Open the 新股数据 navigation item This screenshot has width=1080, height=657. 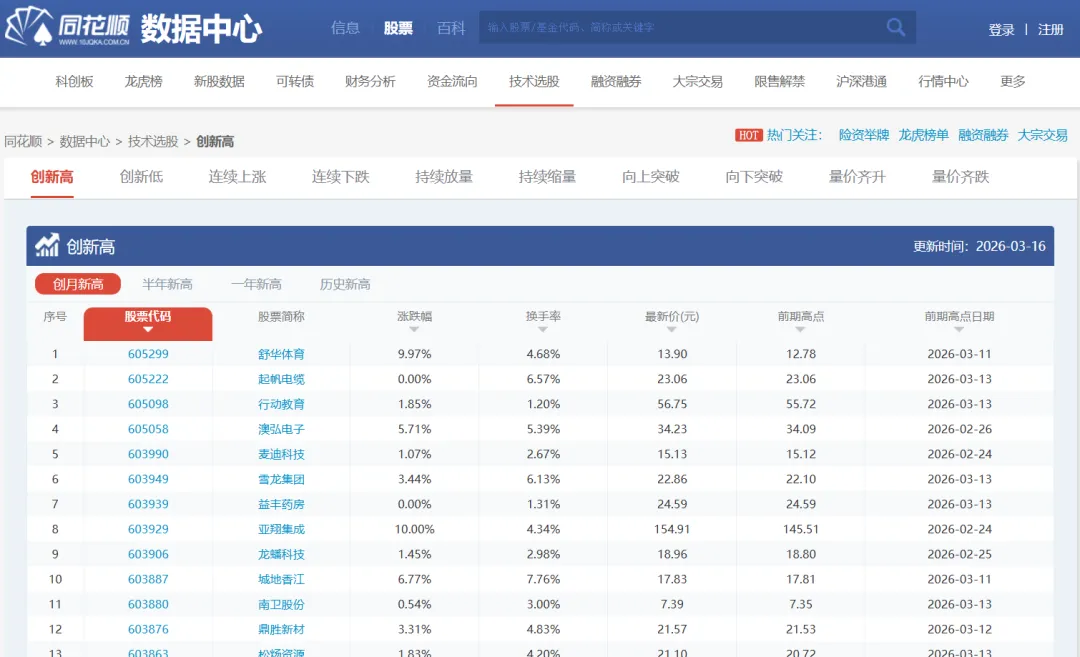[219, 81]
